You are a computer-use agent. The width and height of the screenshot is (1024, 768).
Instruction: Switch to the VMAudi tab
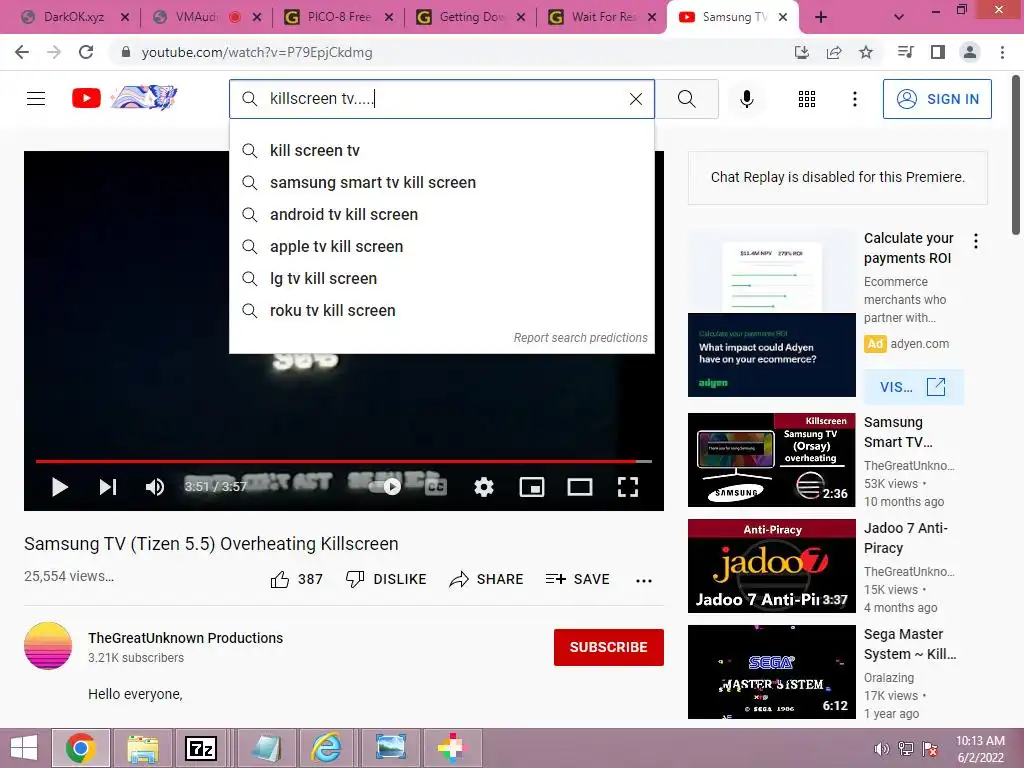pos(206,17)
